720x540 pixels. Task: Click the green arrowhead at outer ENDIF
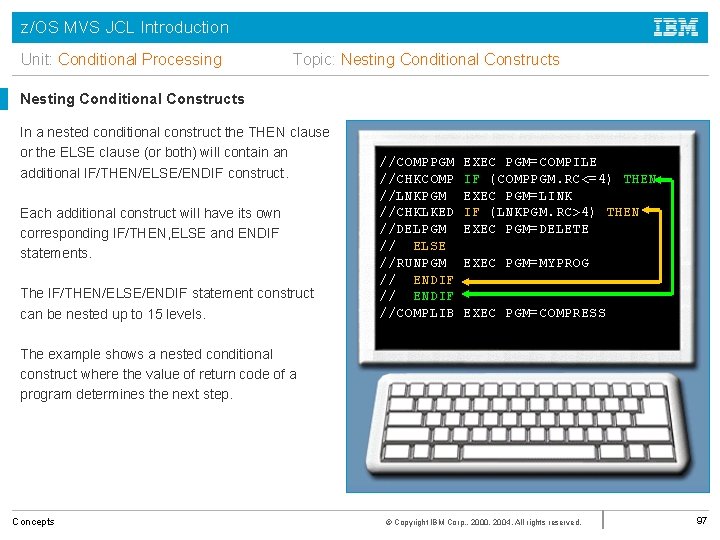coord(466,294)
